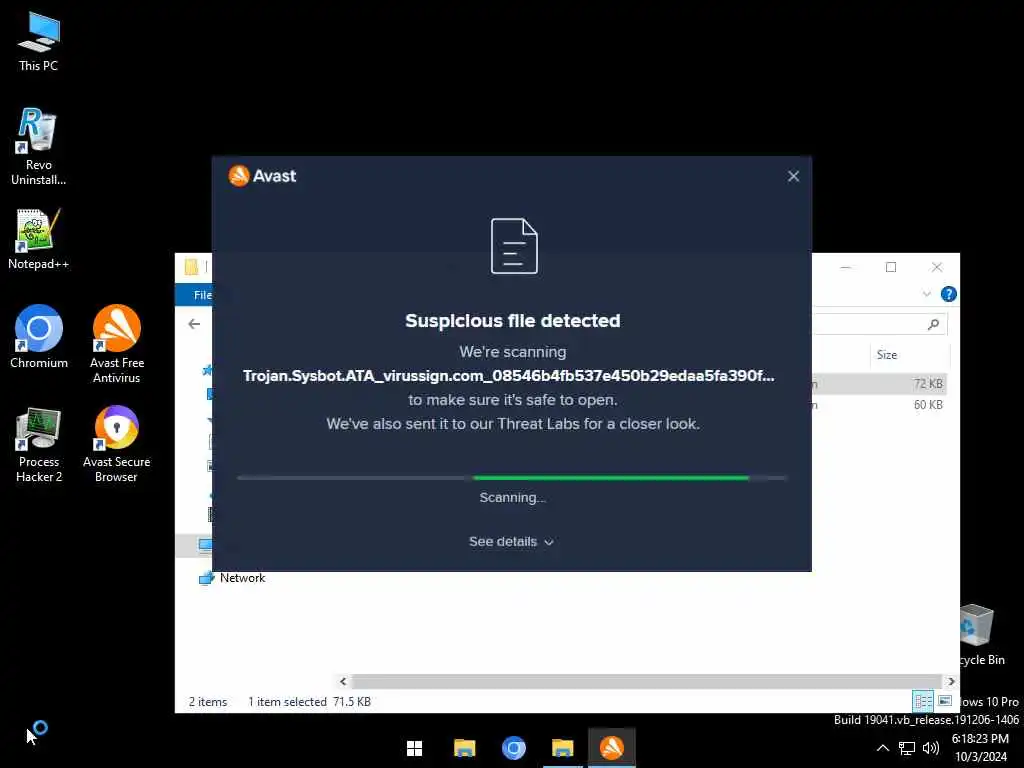
Task: Select the 72 KB file row
Action: (879, 384)
